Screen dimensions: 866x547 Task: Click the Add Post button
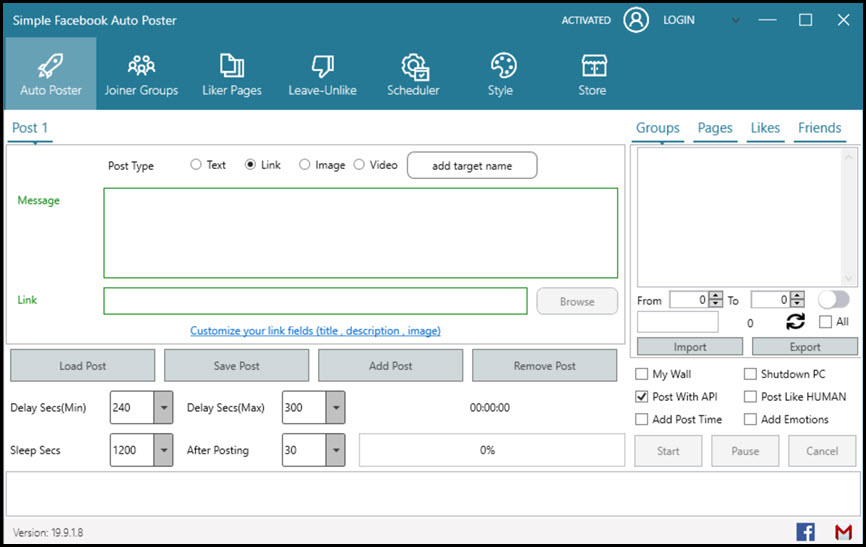(390, 365)
